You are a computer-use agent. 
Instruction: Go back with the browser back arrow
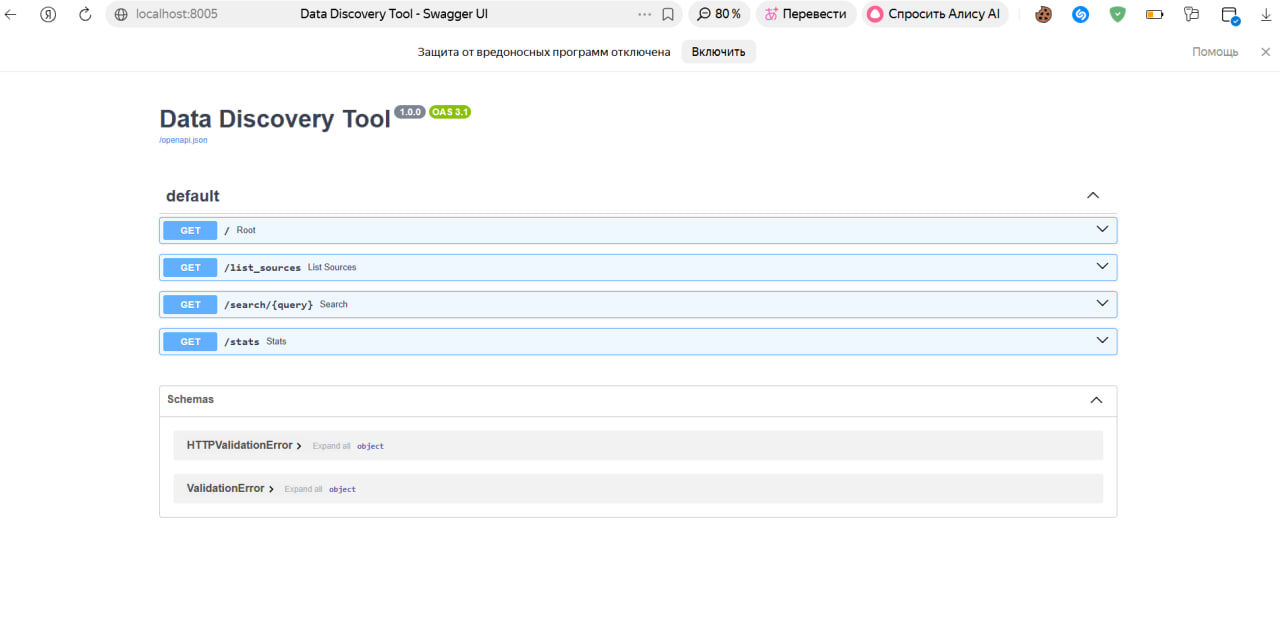(11, 15)
